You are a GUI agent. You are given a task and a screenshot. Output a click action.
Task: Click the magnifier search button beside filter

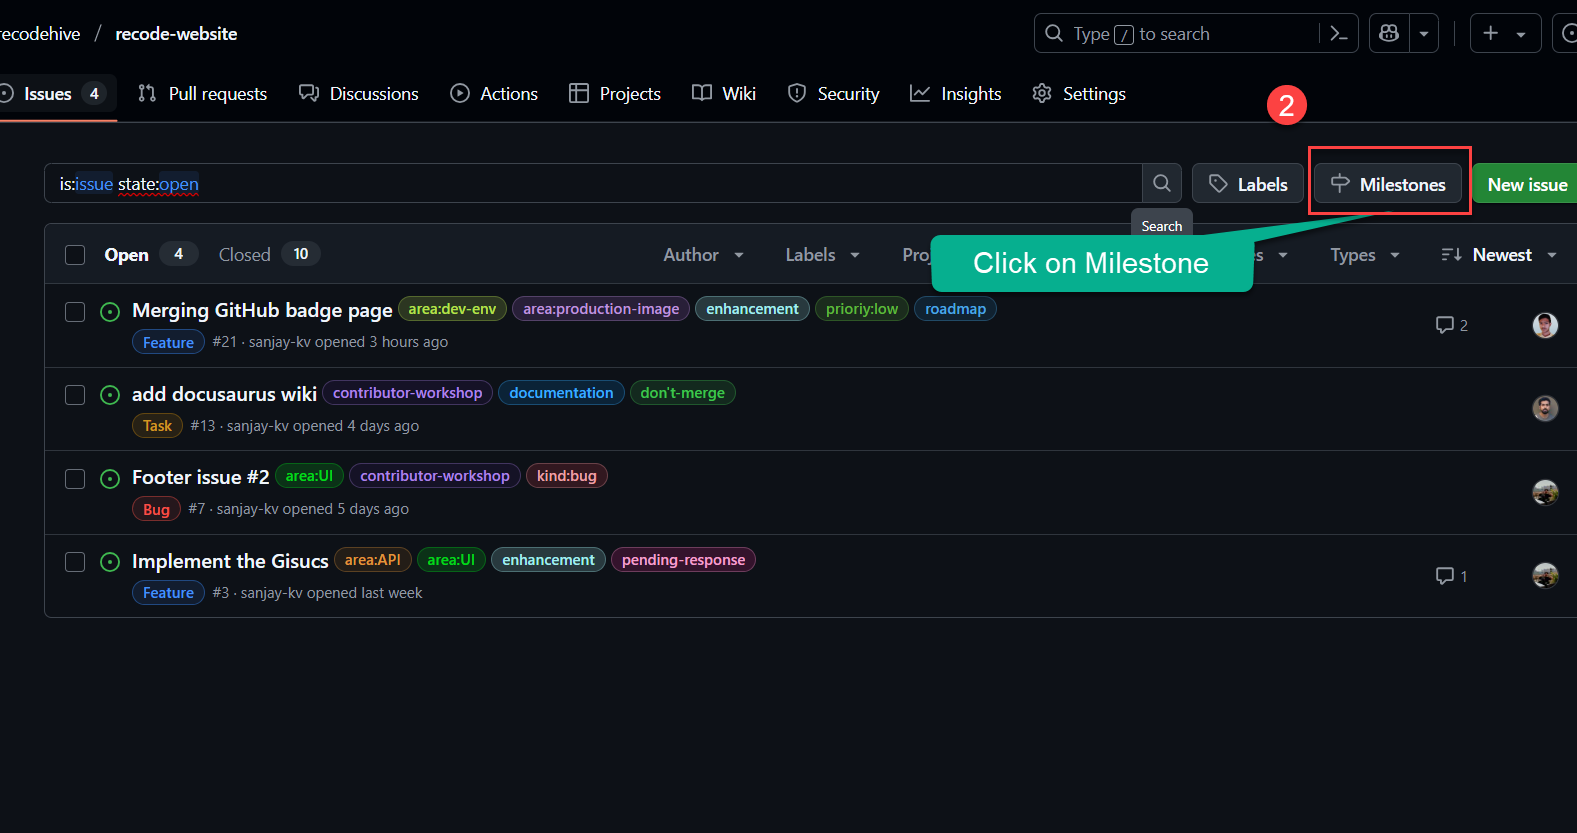click(x=1161, y=183)
